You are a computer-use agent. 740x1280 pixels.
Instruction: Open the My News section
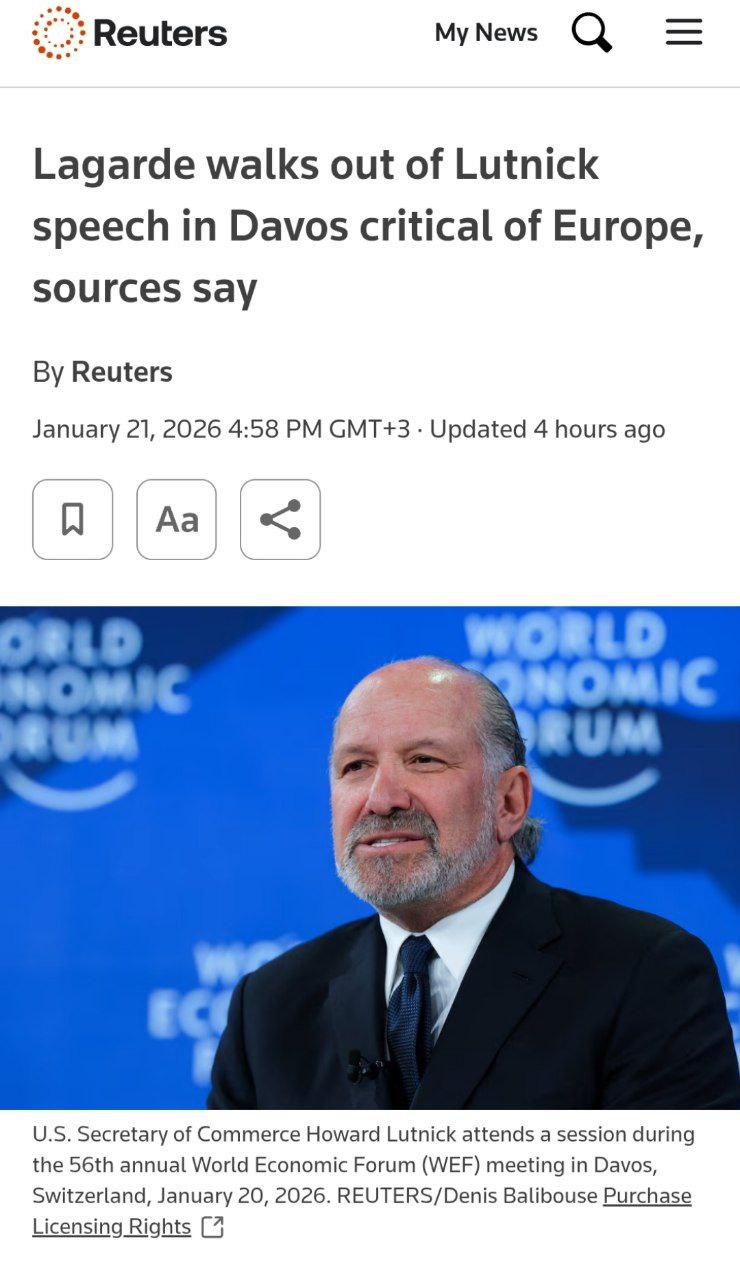486,33
